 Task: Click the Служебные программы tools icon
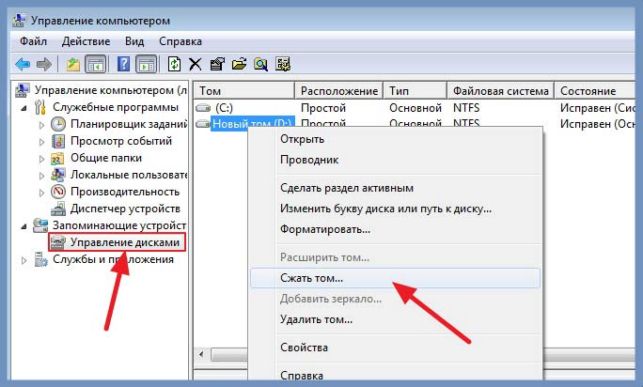(41, 107)
